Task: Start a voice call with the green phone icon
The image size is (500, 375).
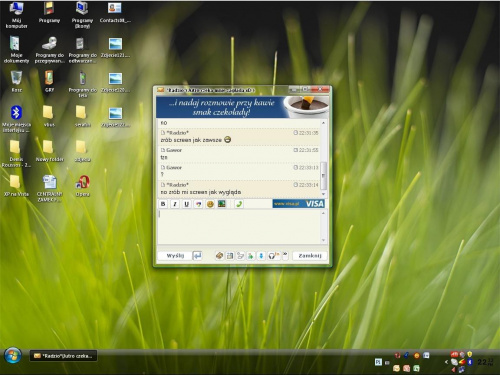Action: pyautogui.click(x=239, y=204)
